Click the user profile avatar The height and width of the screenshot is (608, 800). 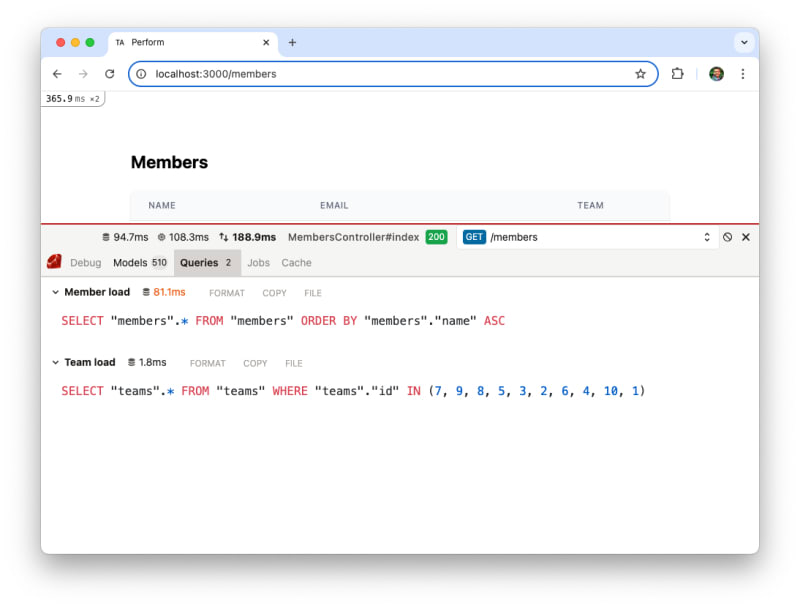[716, 74]
